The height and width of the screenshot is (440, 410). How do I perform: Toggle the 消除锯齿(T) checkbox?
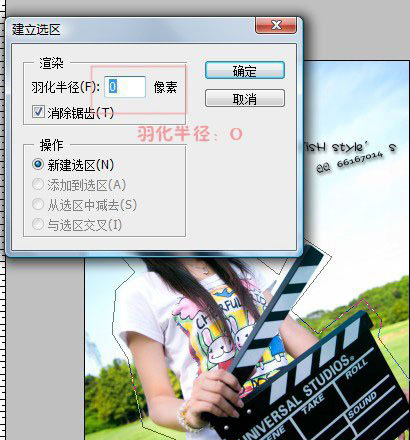point(38,112)
